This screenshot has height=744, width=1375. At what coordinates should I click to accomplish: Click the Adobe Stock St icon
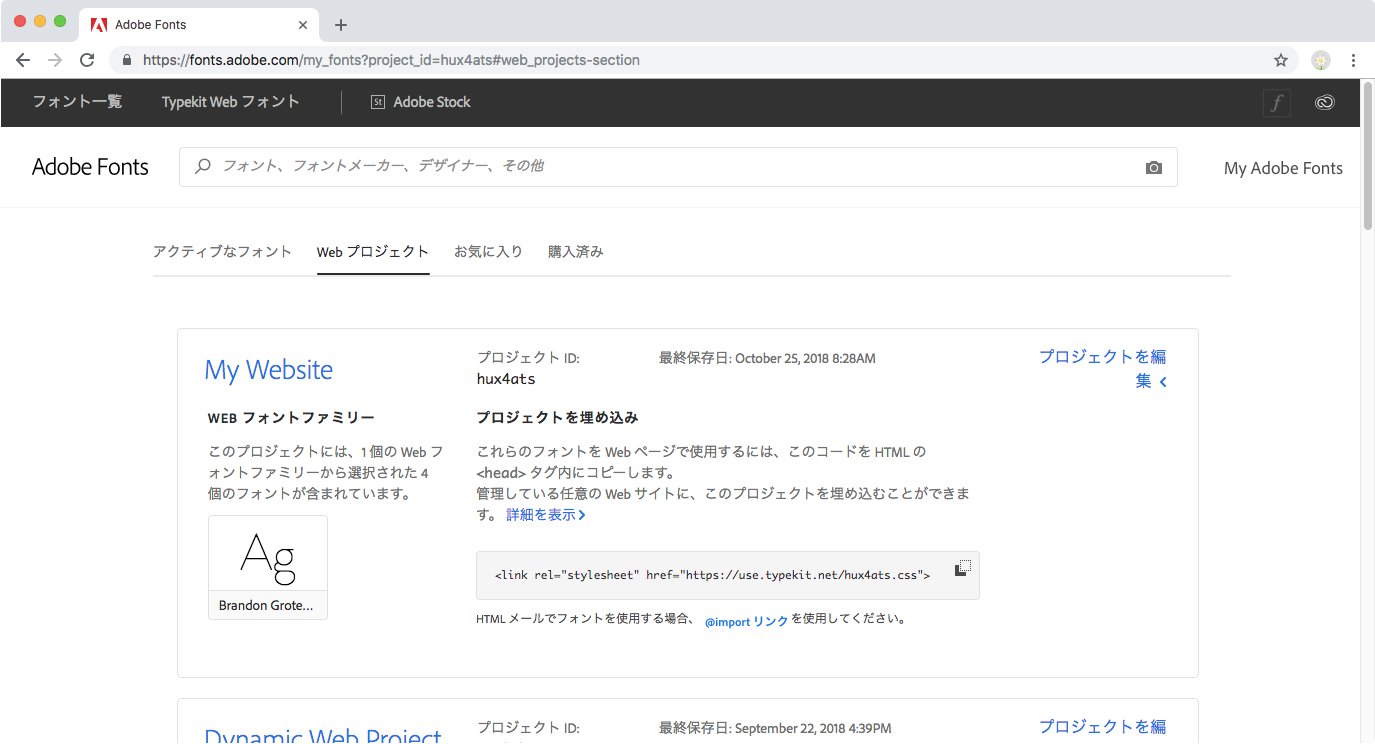pos(378,102)
